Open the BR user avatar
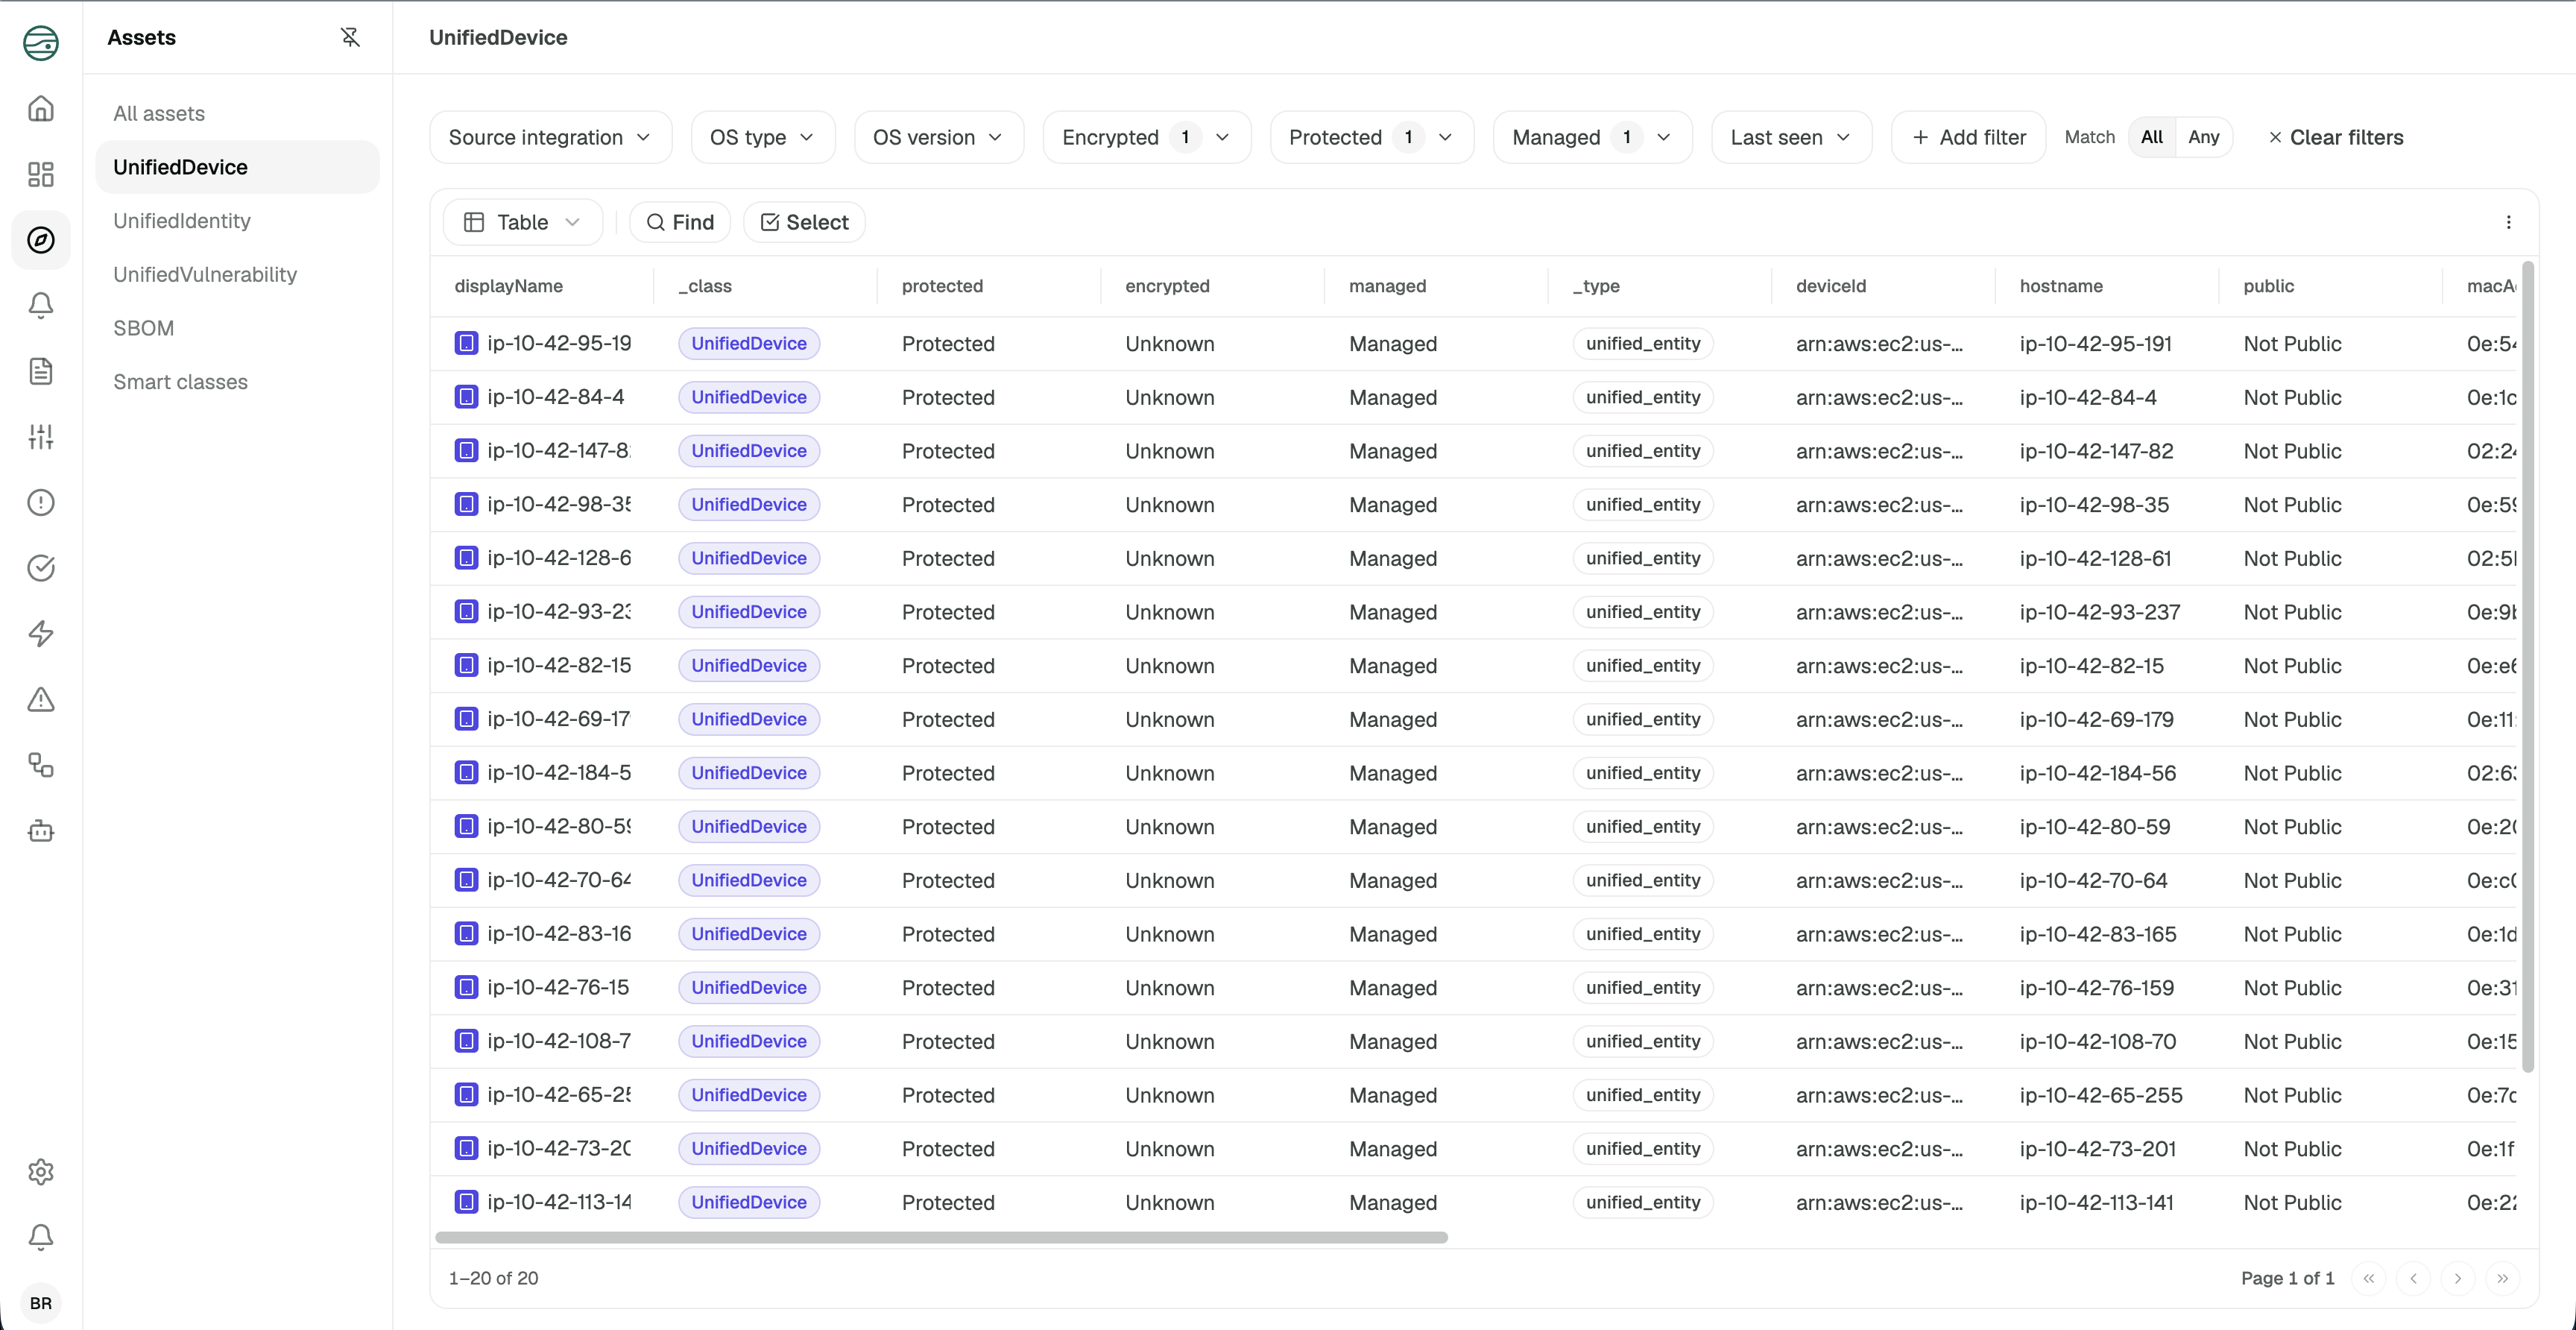Image resolution: width=2576 pixels, height=1330 pixels. point(41,1303)
